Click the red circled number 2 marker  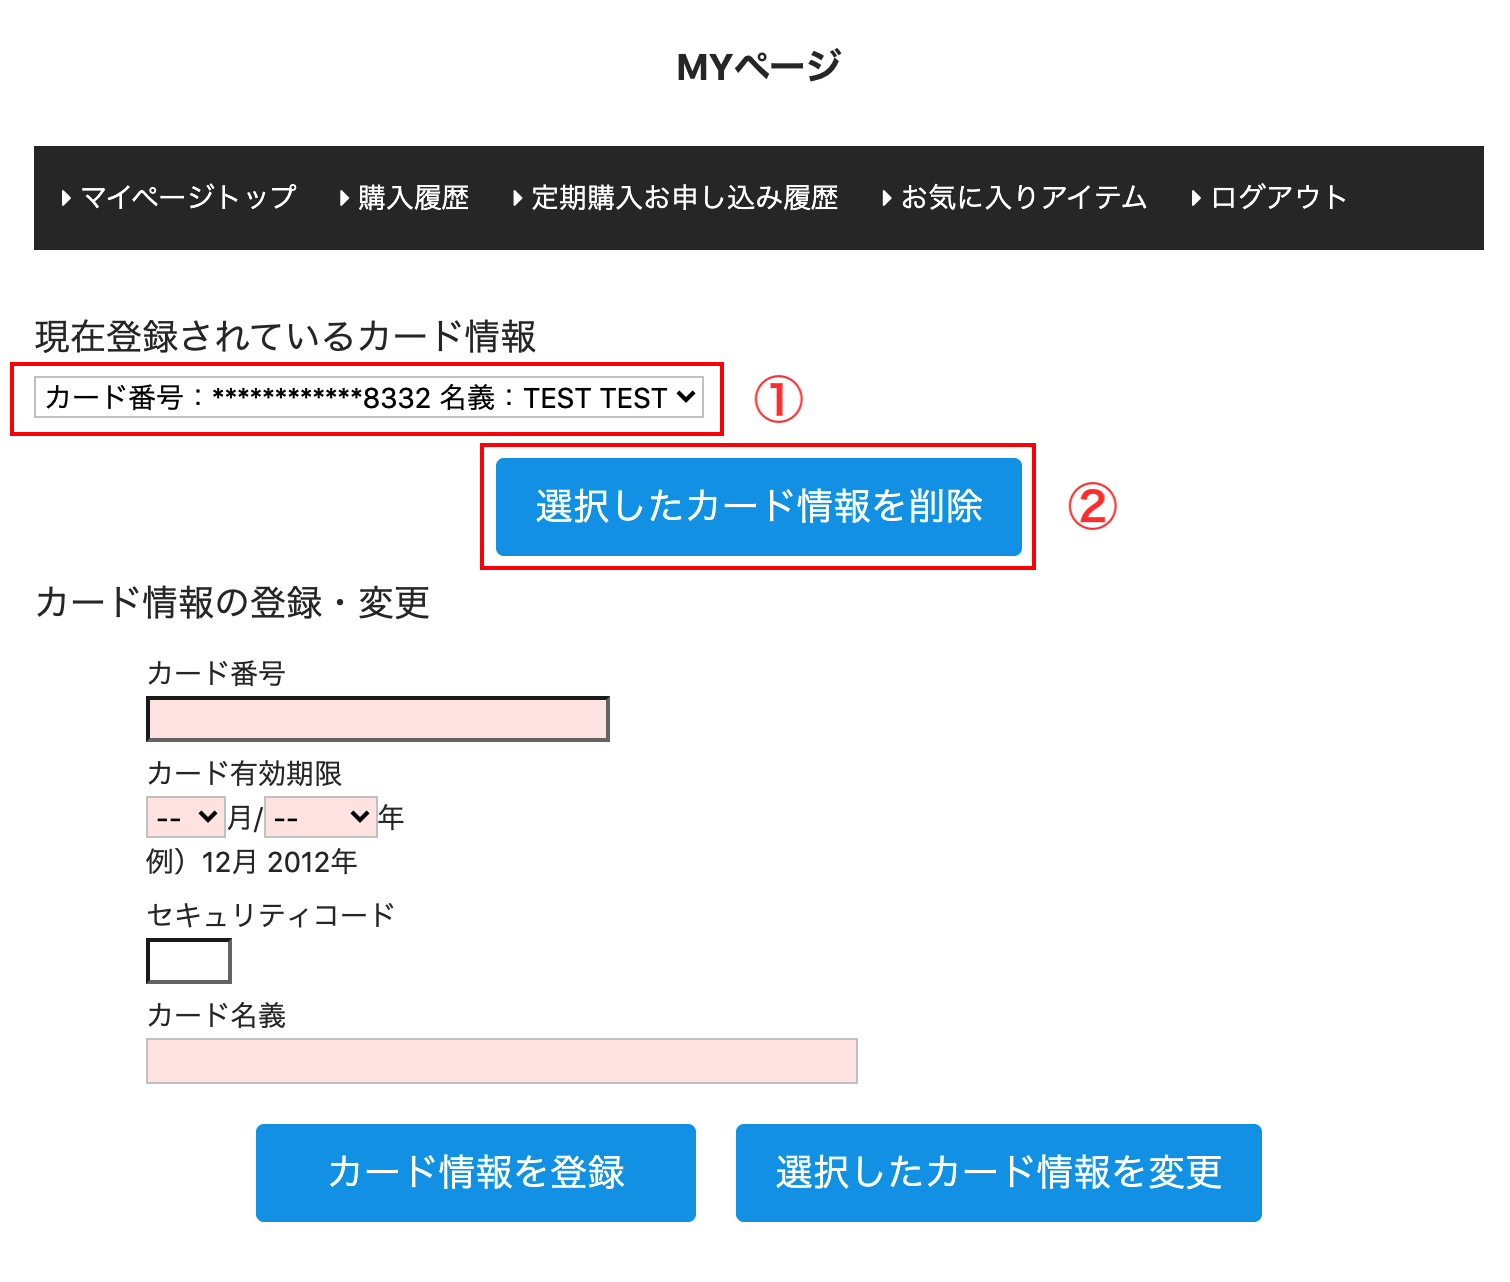click(1092, 507)
